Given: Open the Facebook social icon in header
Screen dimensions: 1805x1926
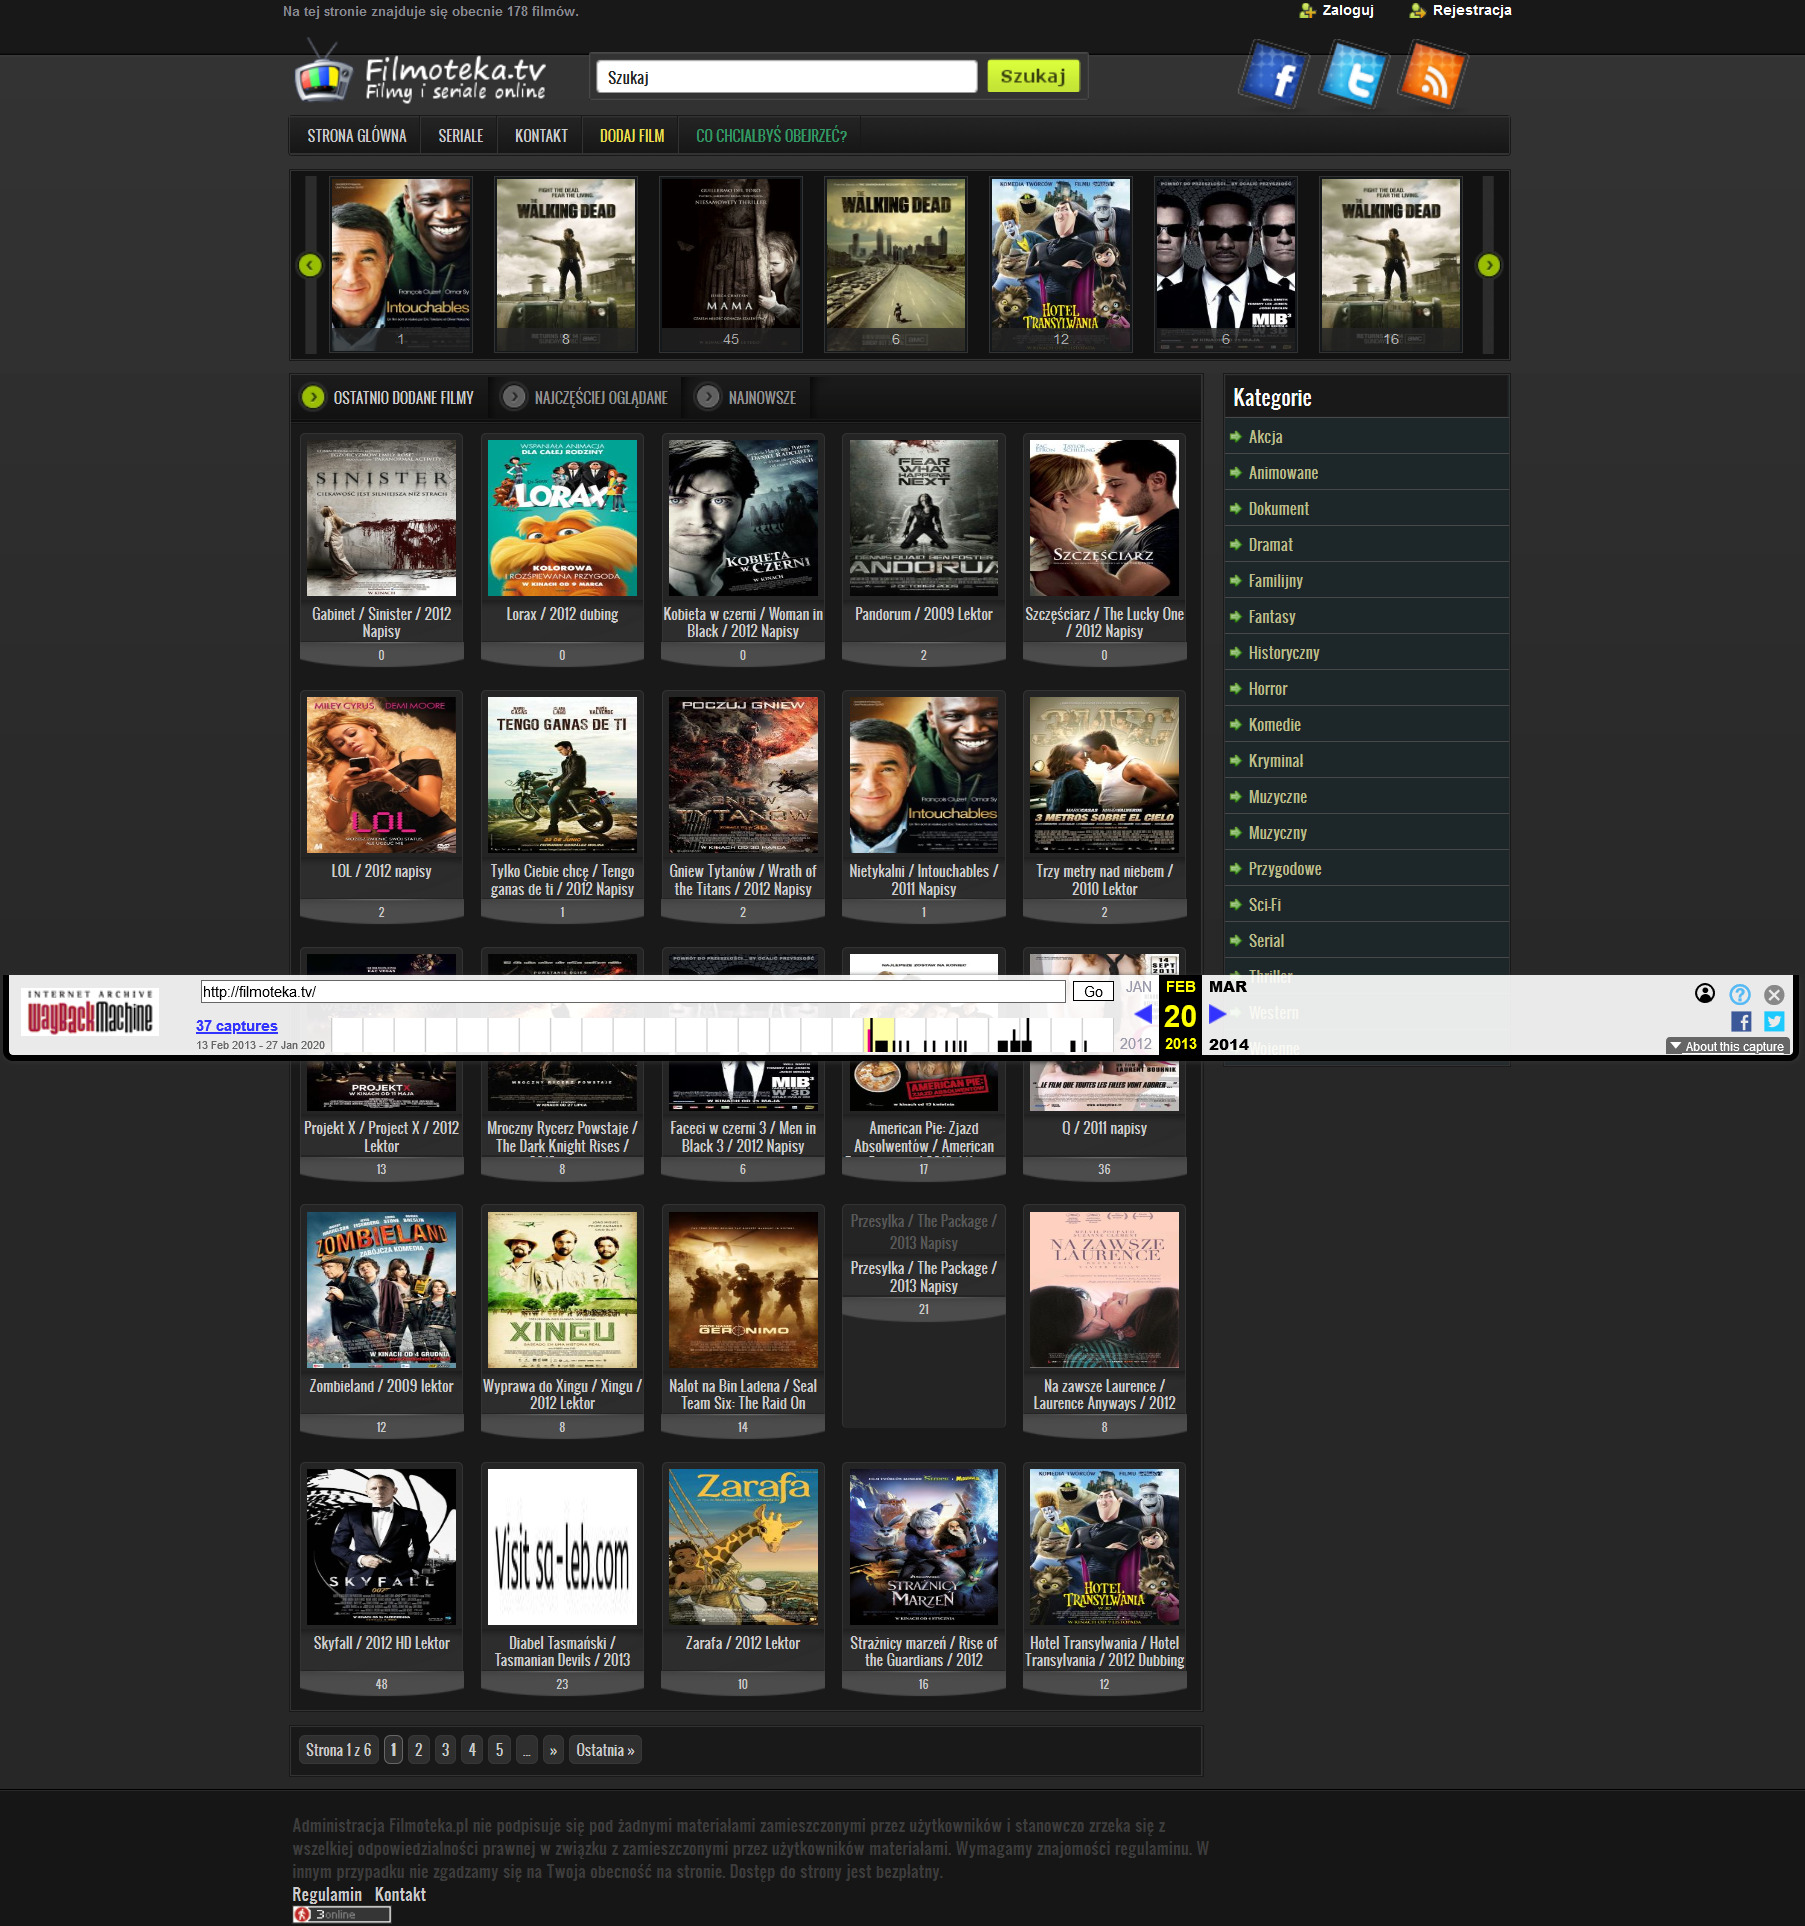Looking at the screenshot, I should 1273,74.
